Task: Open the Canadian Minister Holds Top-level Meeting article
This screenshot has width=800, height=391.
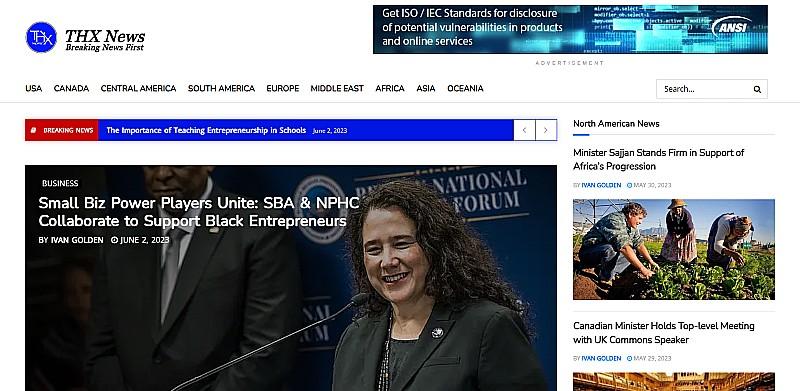Action: click(663, 333)
